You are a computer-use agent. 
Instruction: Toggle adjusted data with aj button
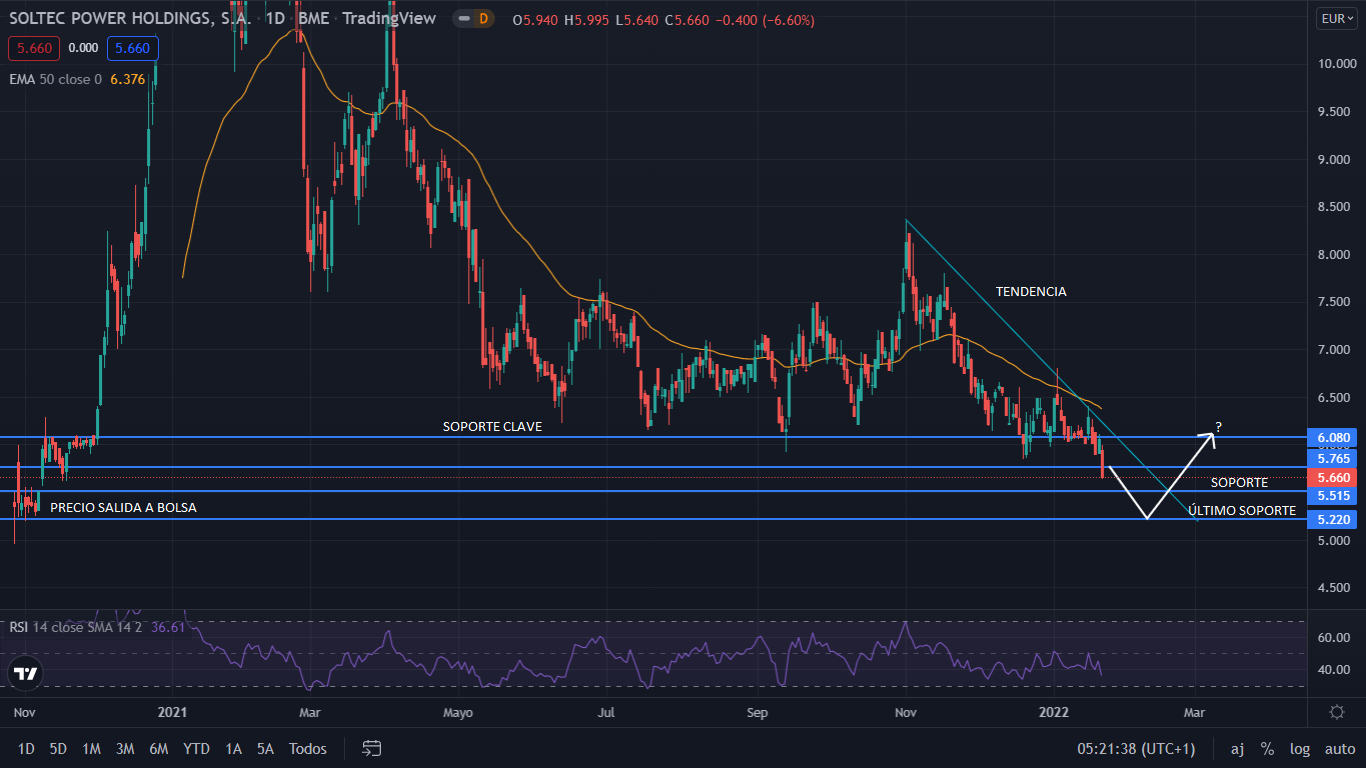1237,748
